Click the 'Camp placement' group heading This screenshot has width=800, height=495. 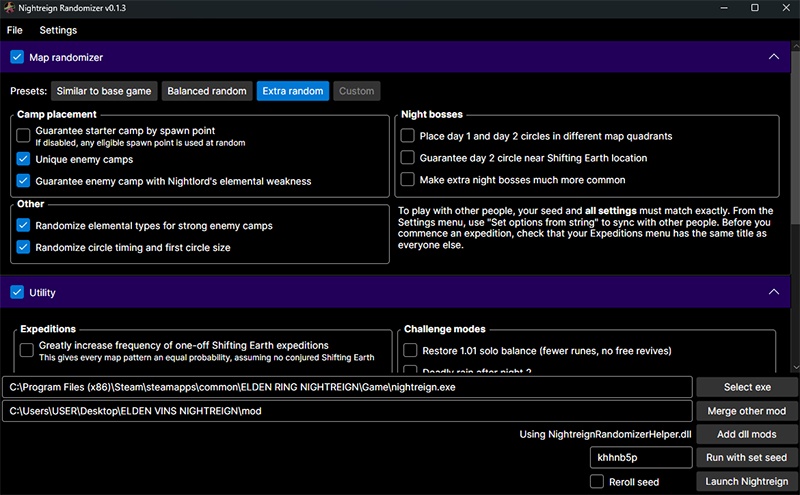click(57, 114)
